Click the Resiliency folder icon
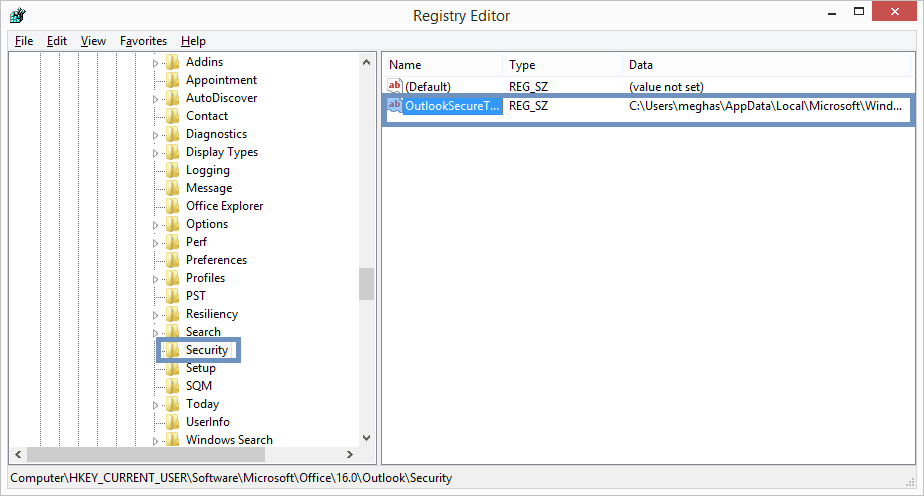924x496 pixels. click(173, 314)
